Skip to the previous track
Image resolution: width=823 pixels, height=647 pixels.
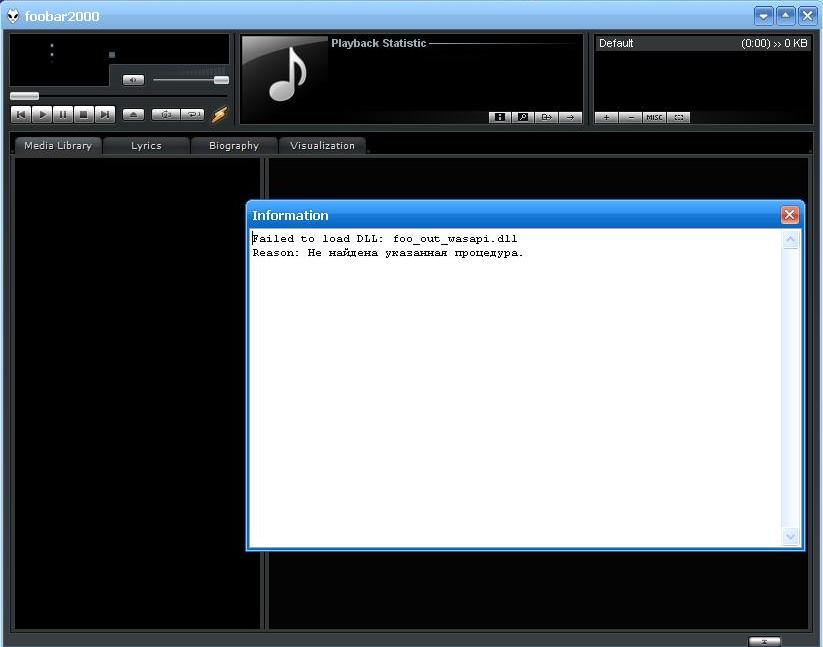(x=21, y=115)
